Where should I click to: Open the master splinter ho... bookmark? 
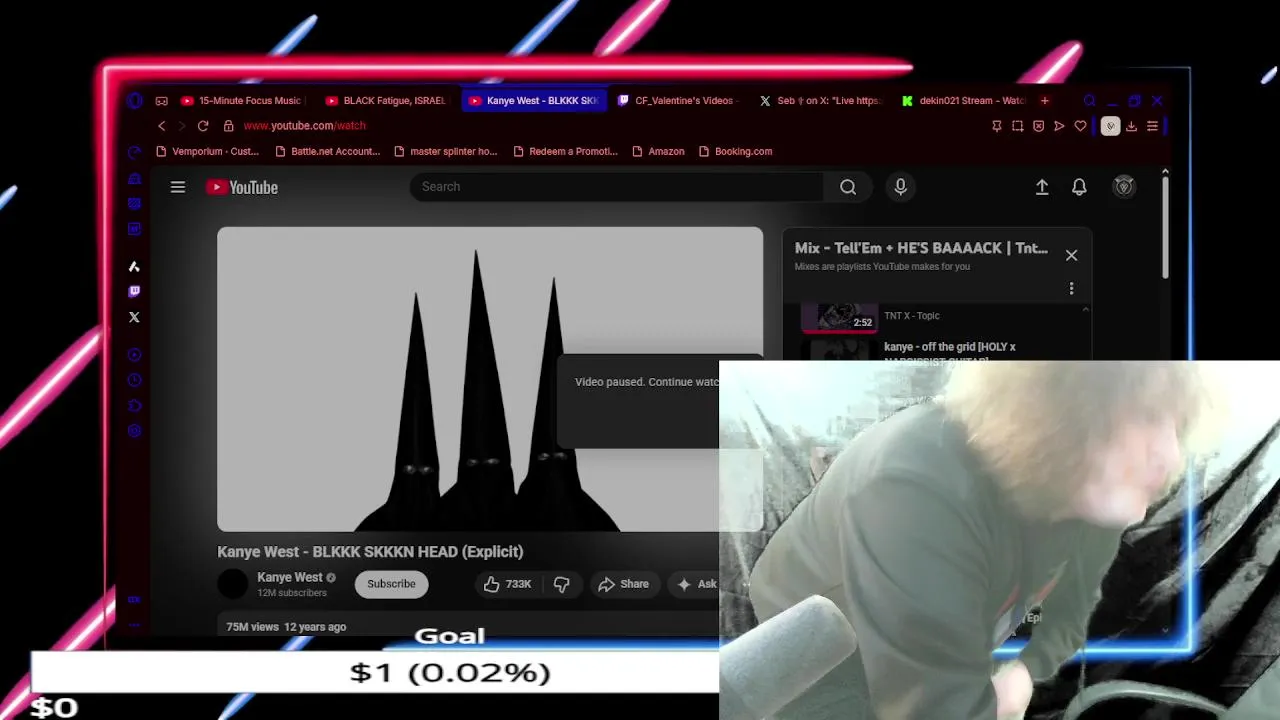445,152
